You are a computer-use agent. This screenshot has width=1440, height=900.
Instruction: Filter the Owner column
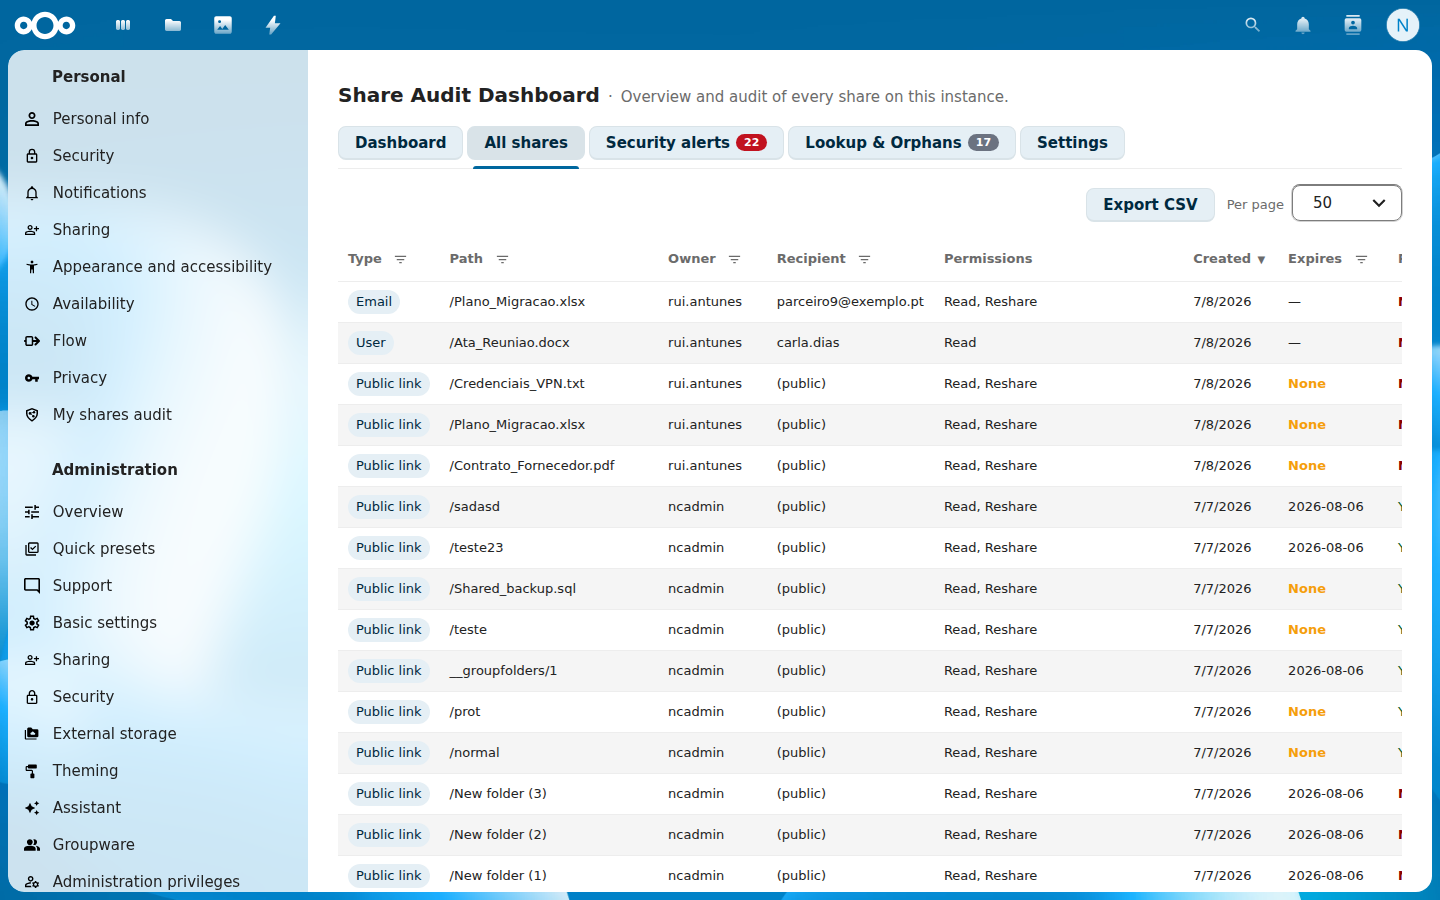(x=734, y=259)
